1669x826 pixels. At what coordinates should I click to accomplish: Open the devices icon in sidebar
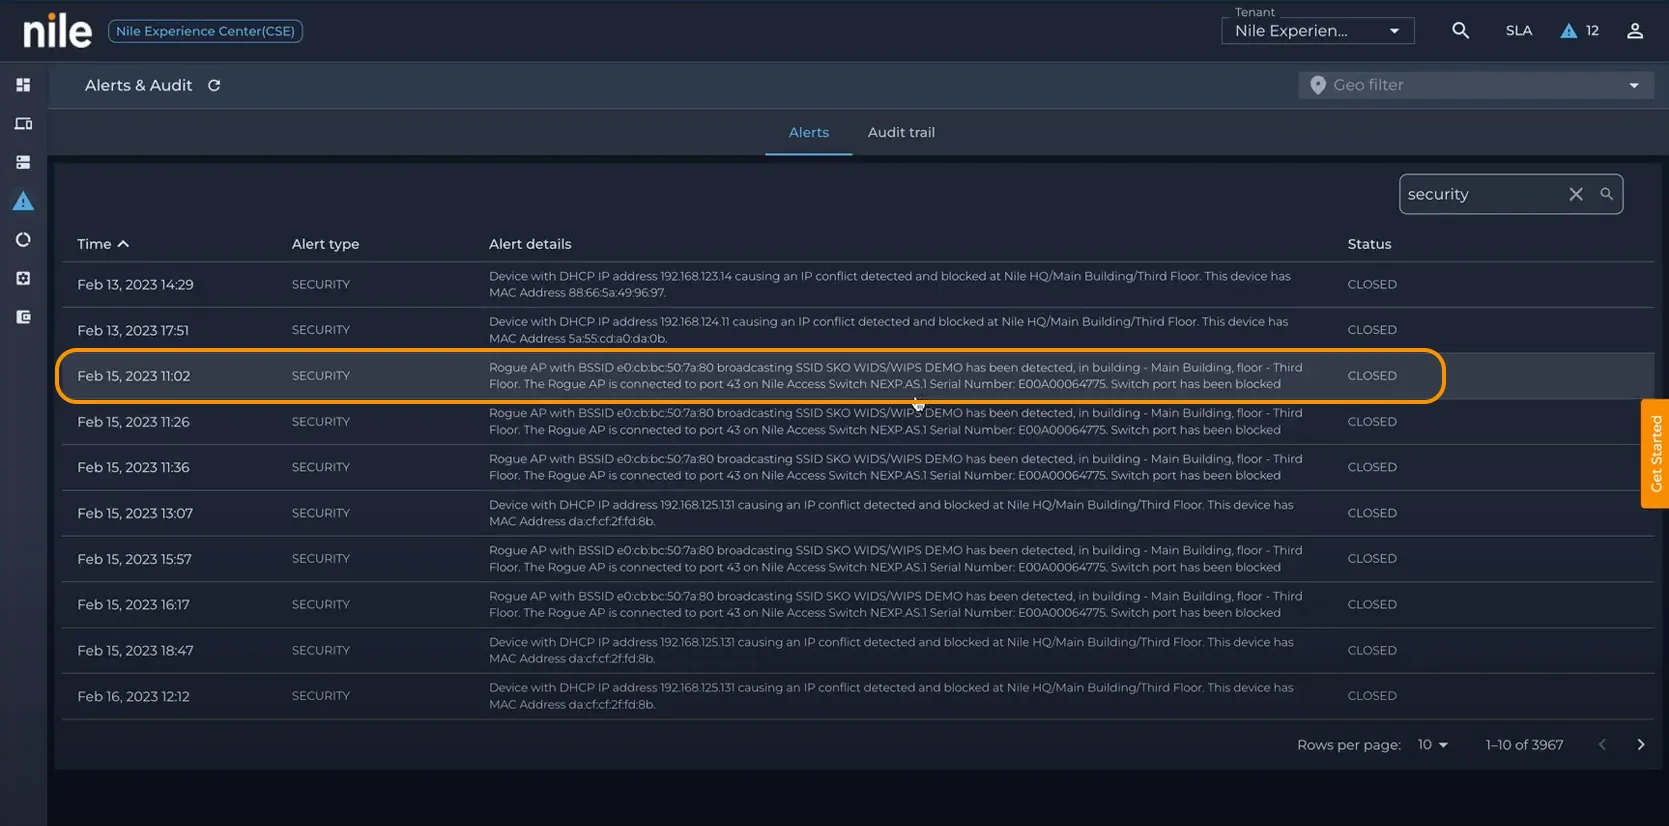23,124
